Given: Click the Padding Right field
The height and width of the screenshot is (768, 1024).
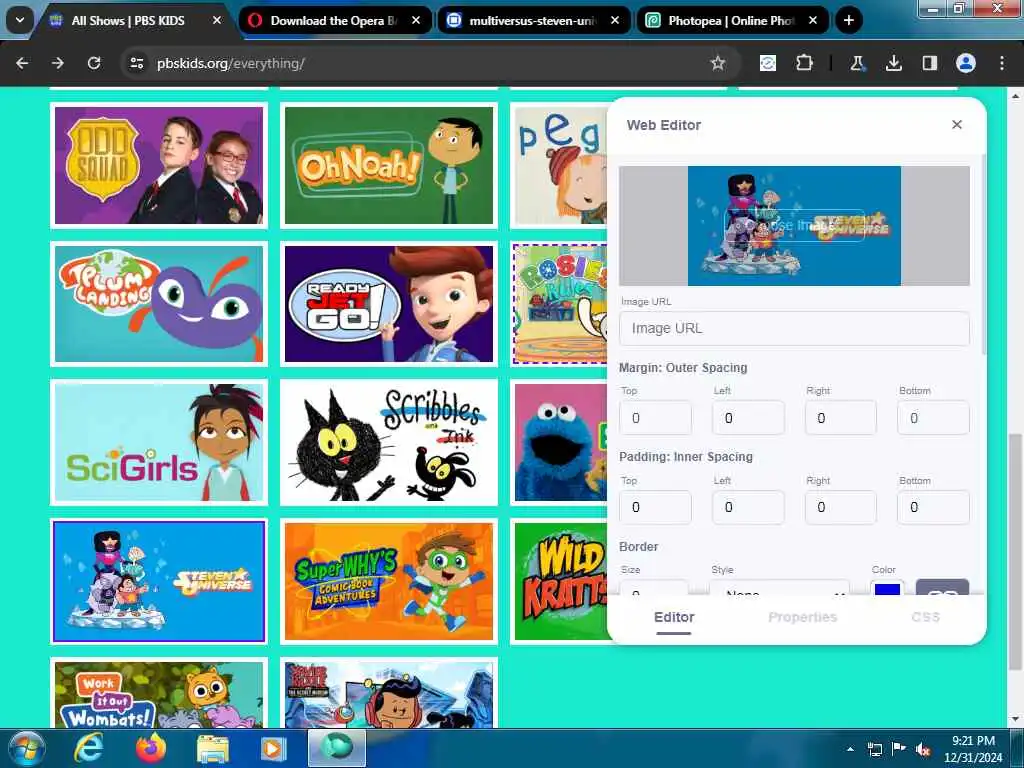Looking at the screenshot, I should click(840, 507).
